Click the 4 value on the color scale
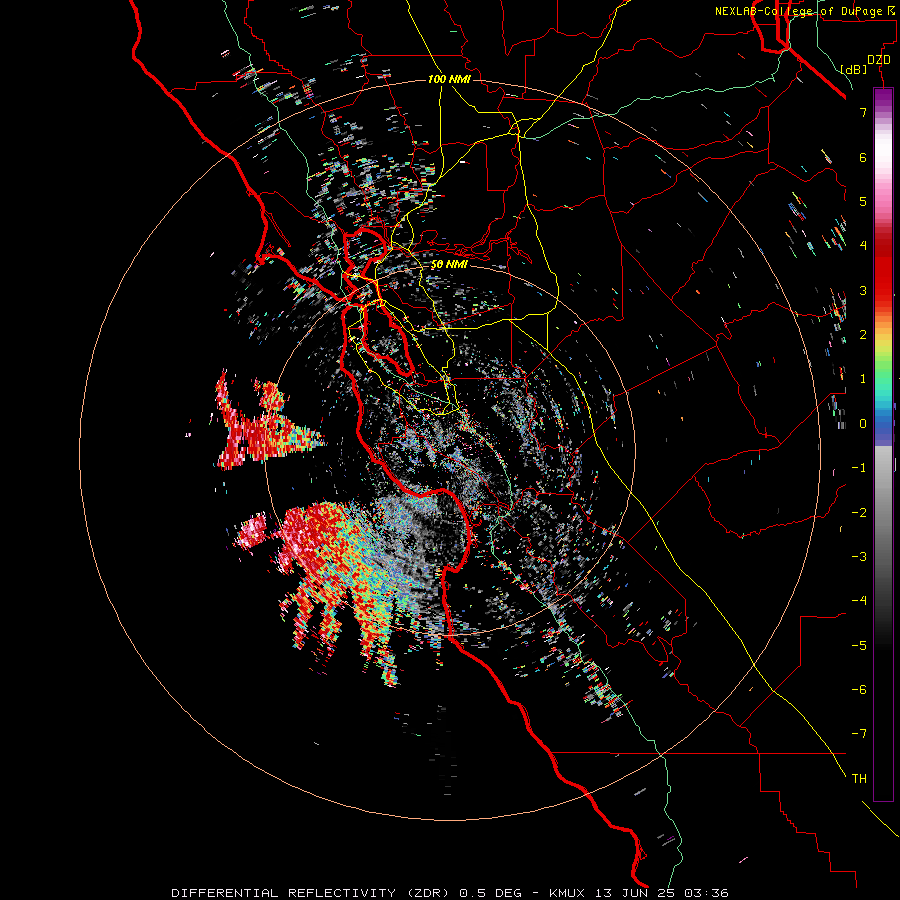 coord(863,246)
